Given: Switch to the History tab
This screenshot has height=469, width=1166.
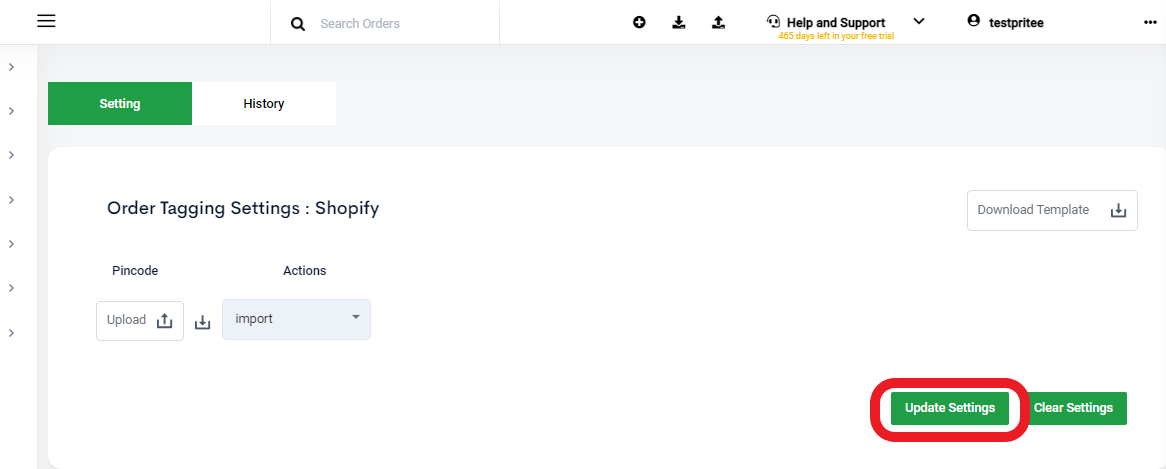Looking at the screenshot, I should 264,103.
